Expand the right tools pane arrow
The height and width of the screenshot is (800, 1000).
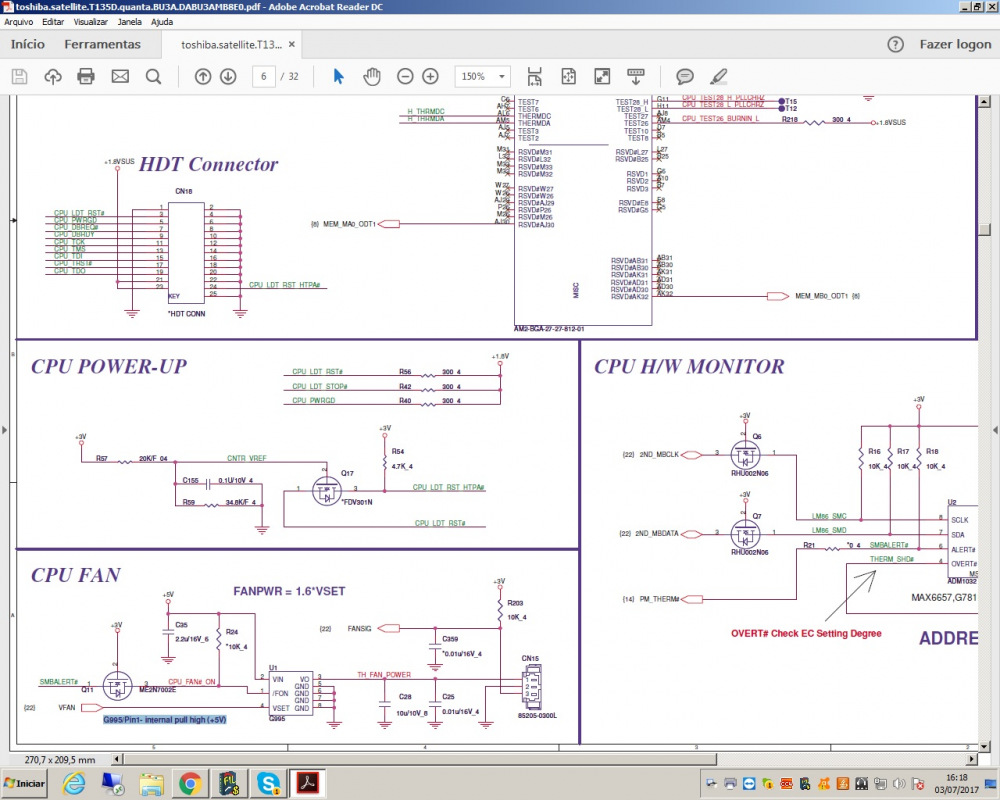coord(994,429)
